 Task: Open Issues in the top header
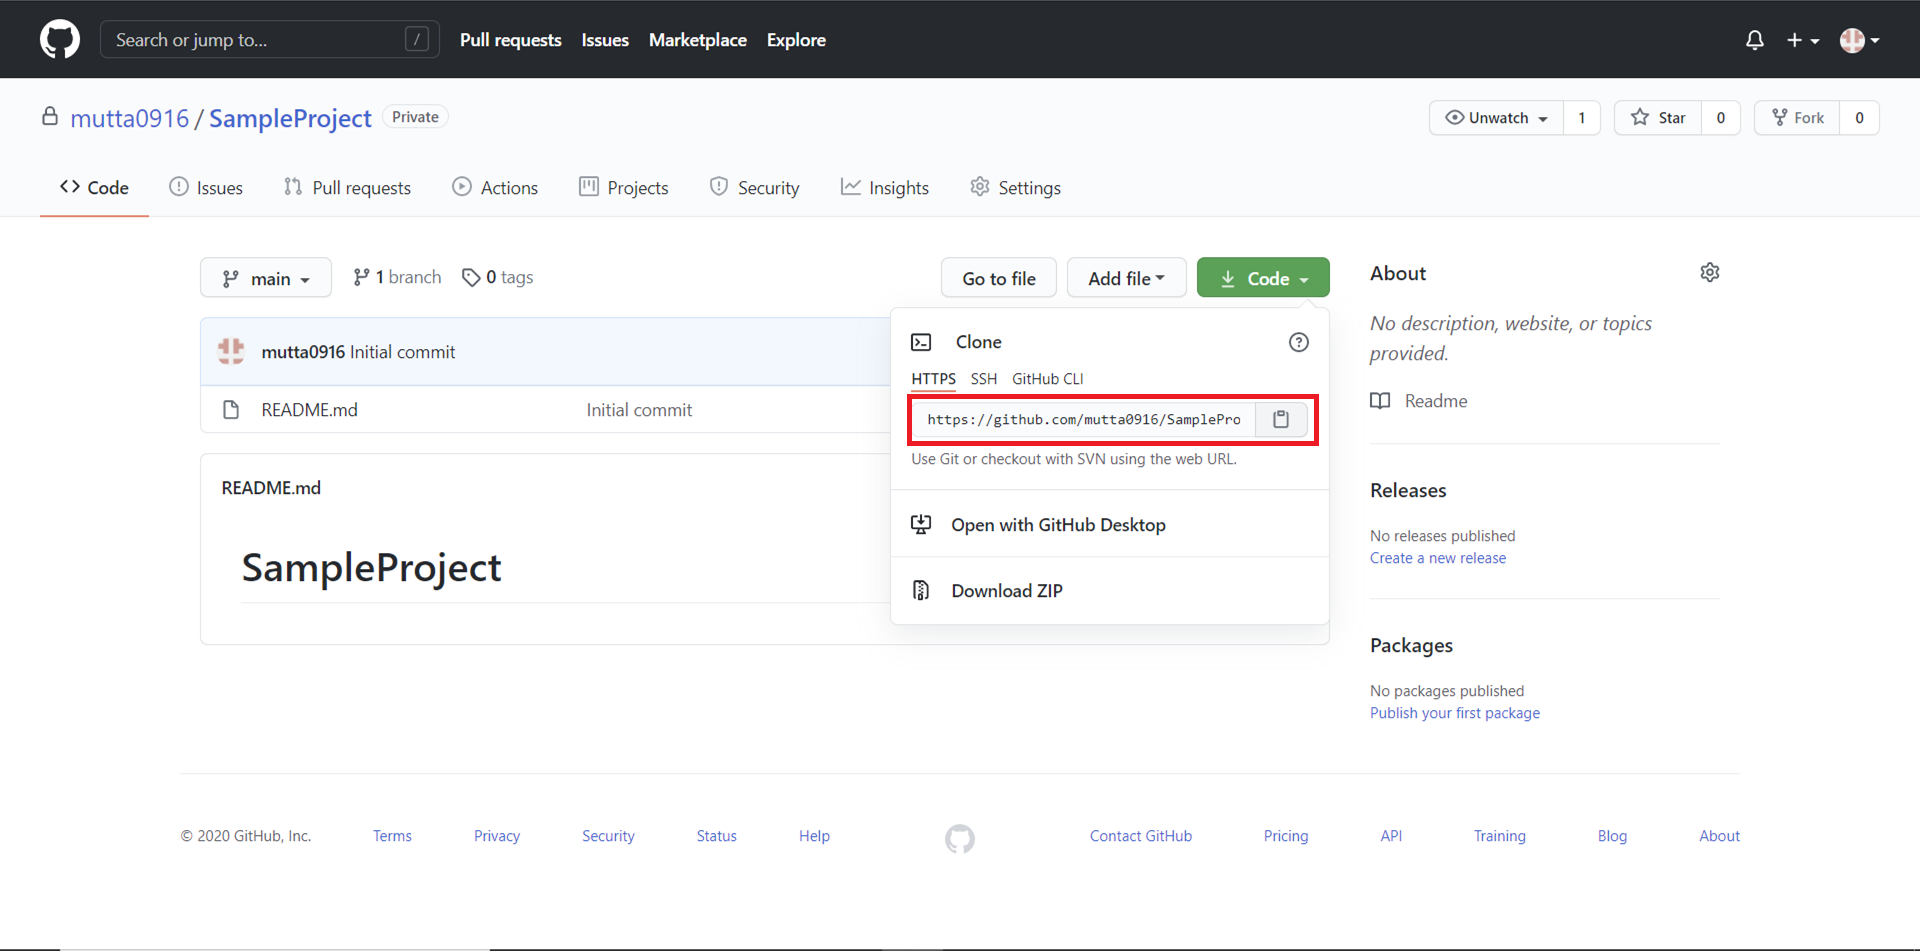click(x=605, y=40)
